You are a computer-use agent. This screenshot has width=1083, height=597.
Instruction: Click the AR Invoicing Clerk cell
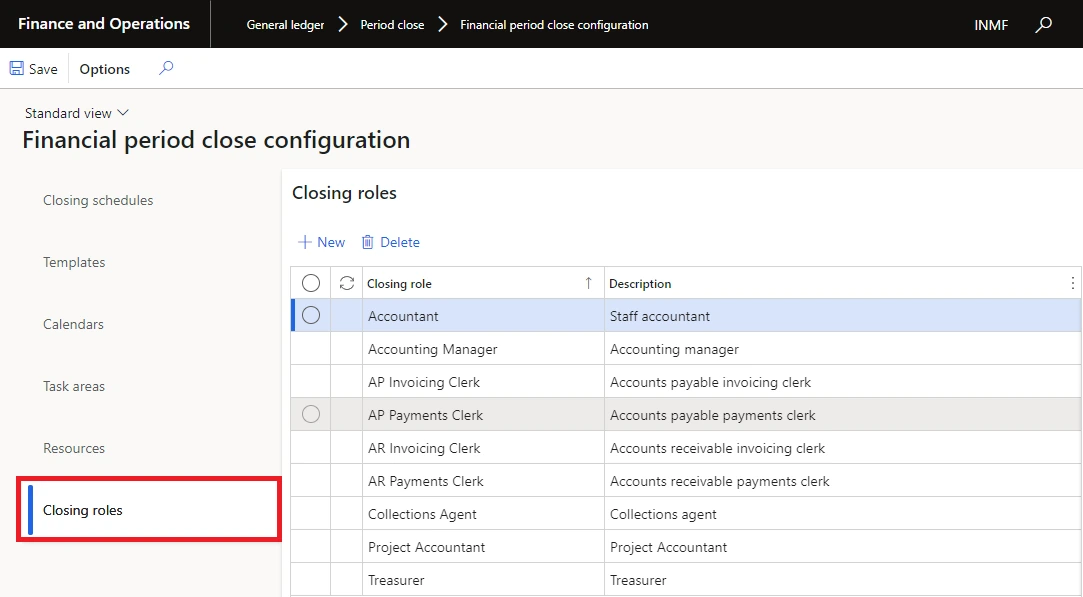click(483, 448)
